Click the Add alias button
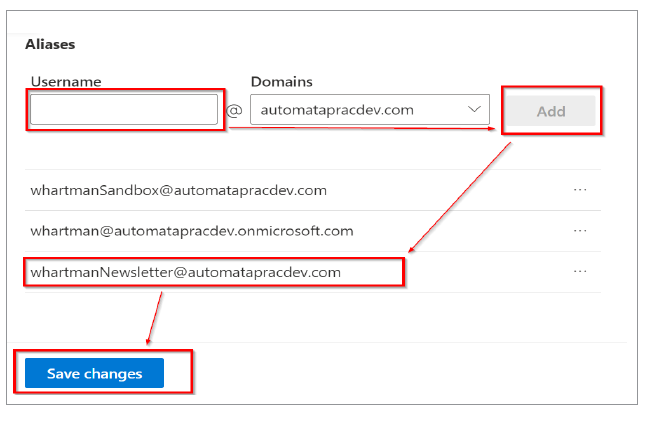Image resolution: width=646 pixels, height=424 pixels. pyautogui.click(x=551, y=111)
